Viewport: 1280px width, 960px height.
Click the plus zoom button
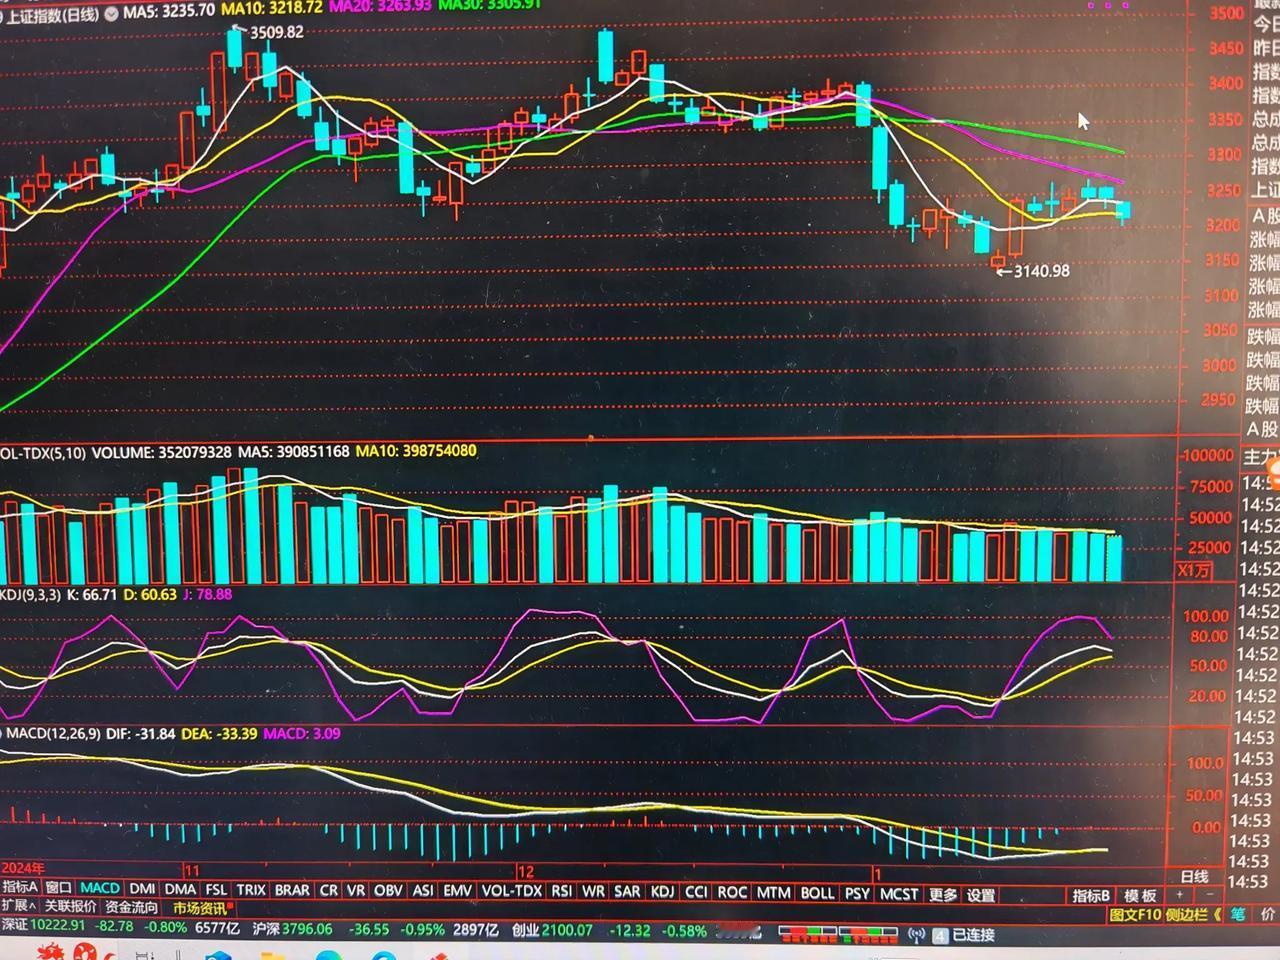click(1181, 894)
